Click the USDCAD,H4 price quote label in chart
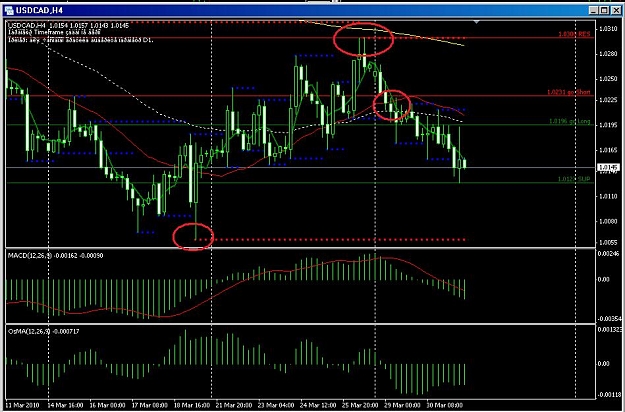Viewport: 625px width, 412px height. click(x=69, y=26)
